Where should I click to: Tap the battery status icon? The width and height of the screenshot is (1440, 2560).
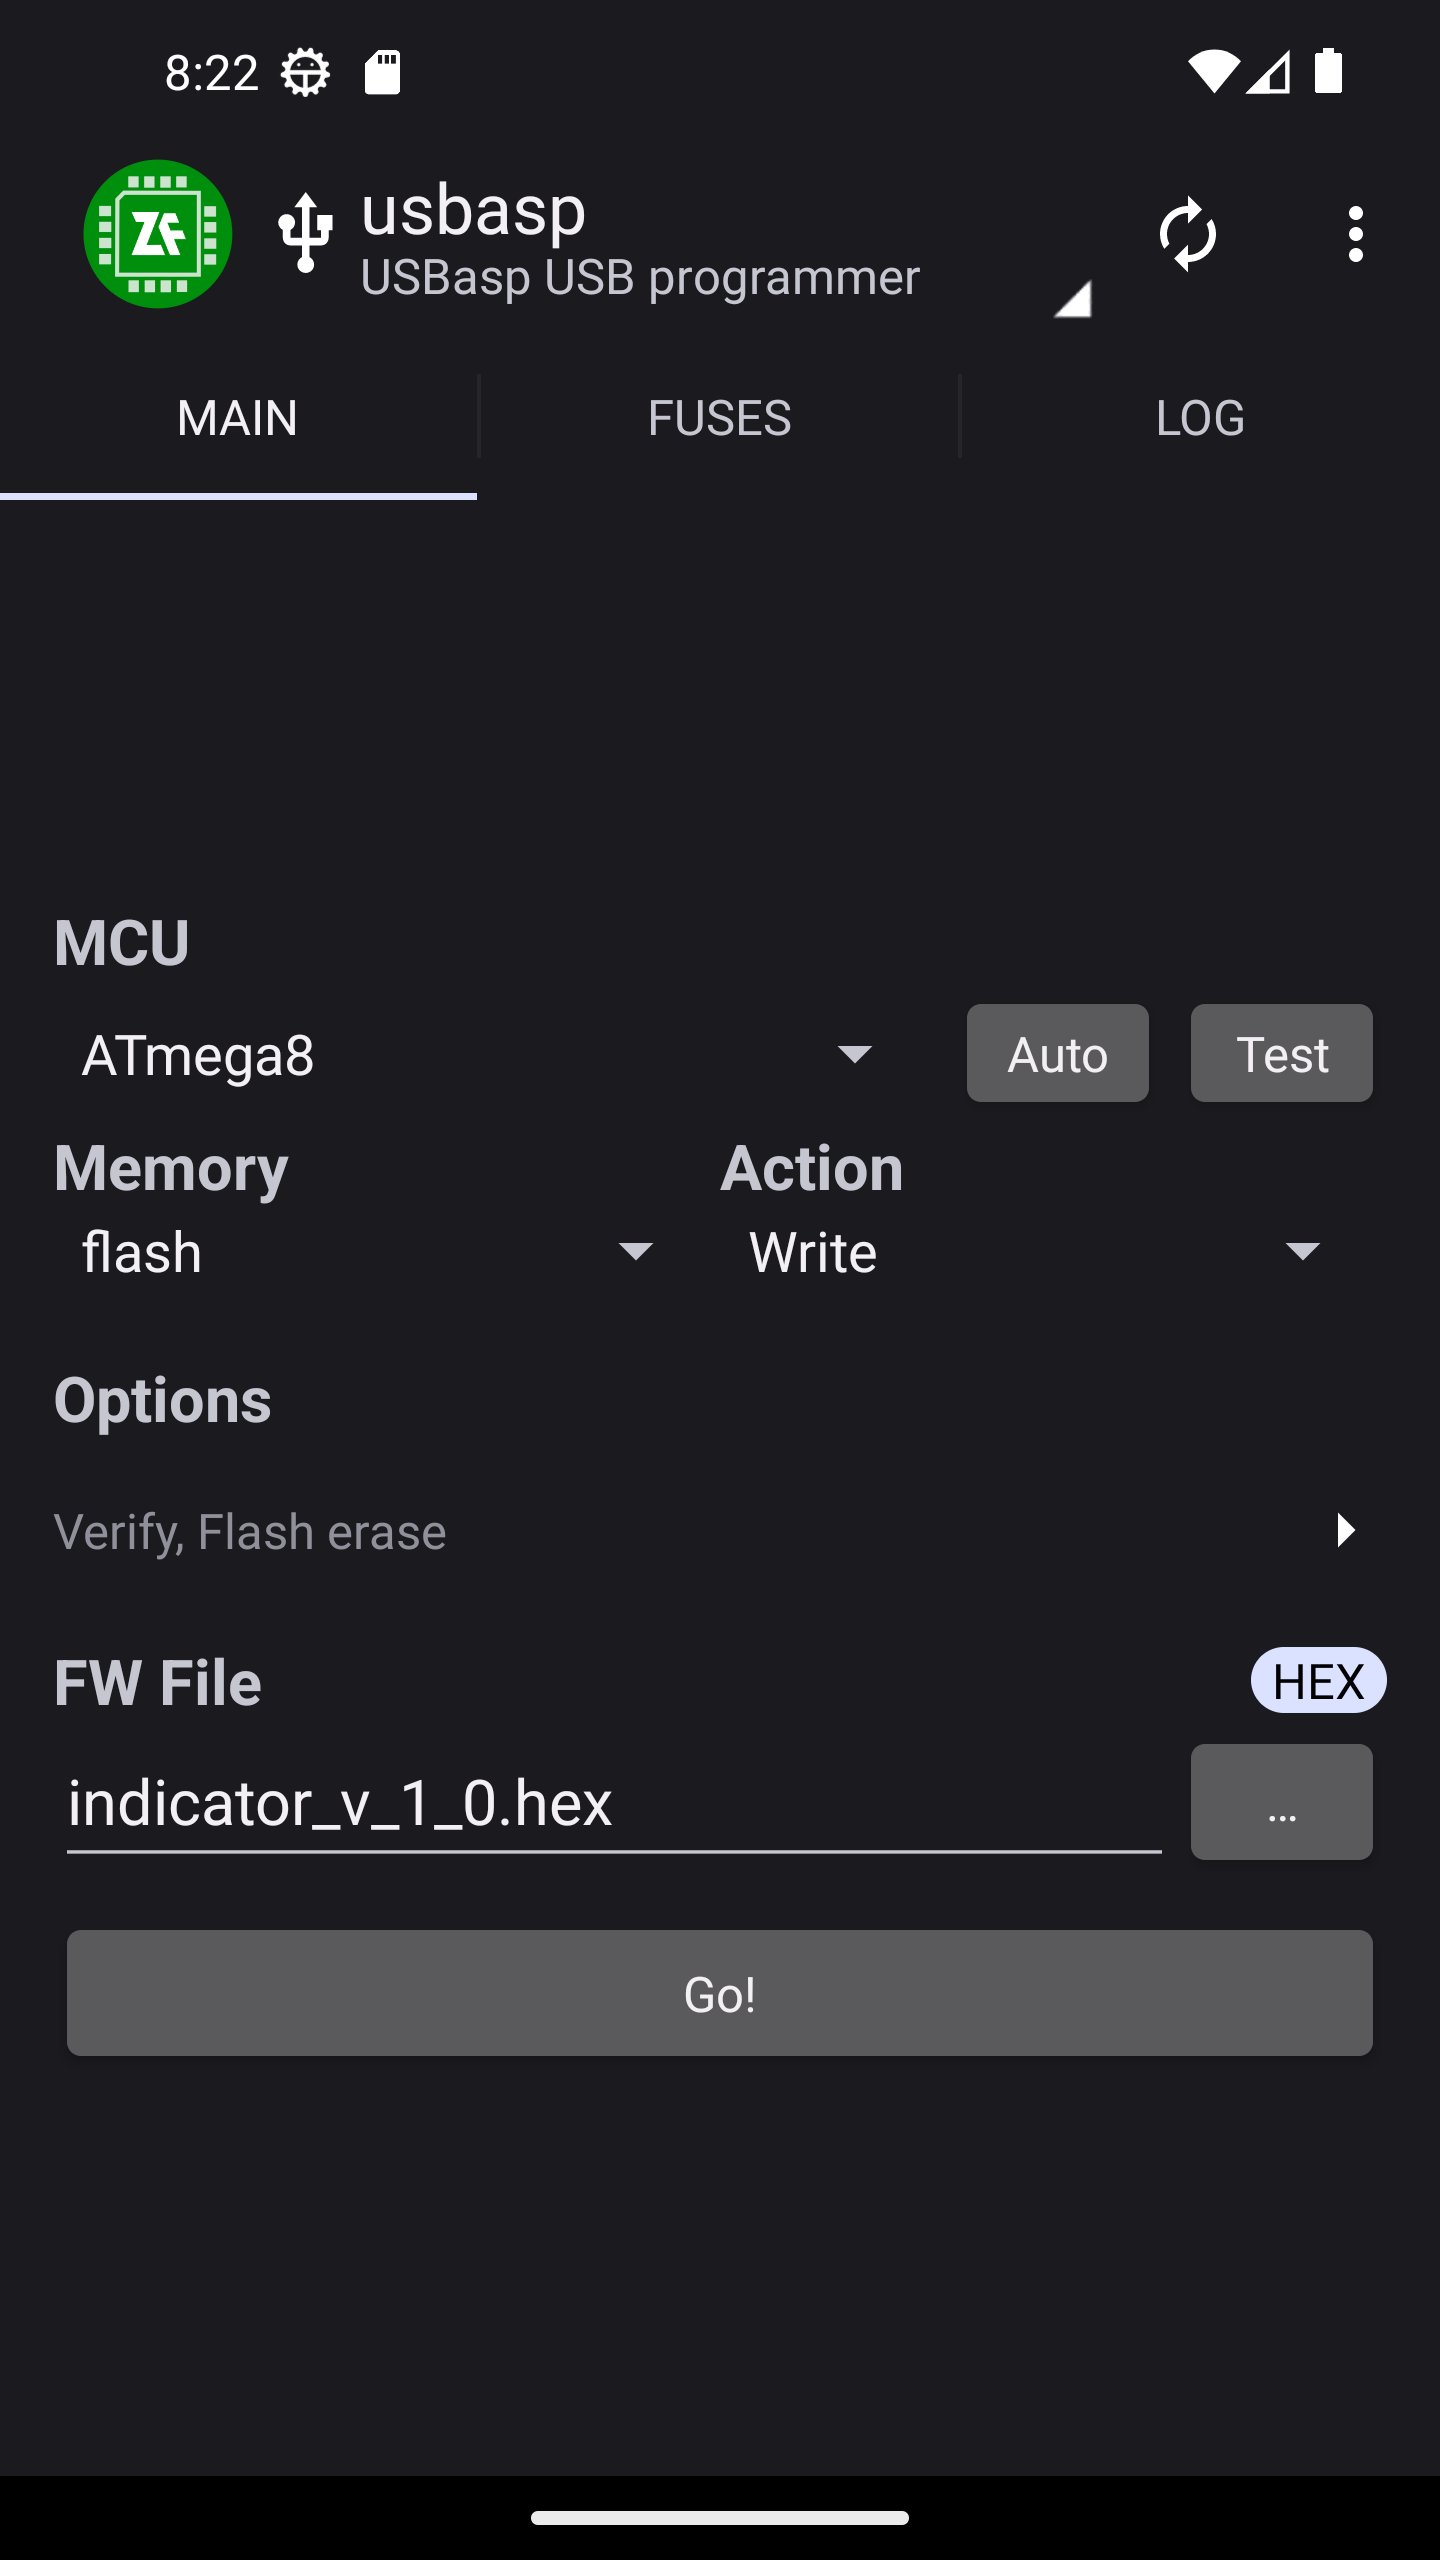(1328, 71)
